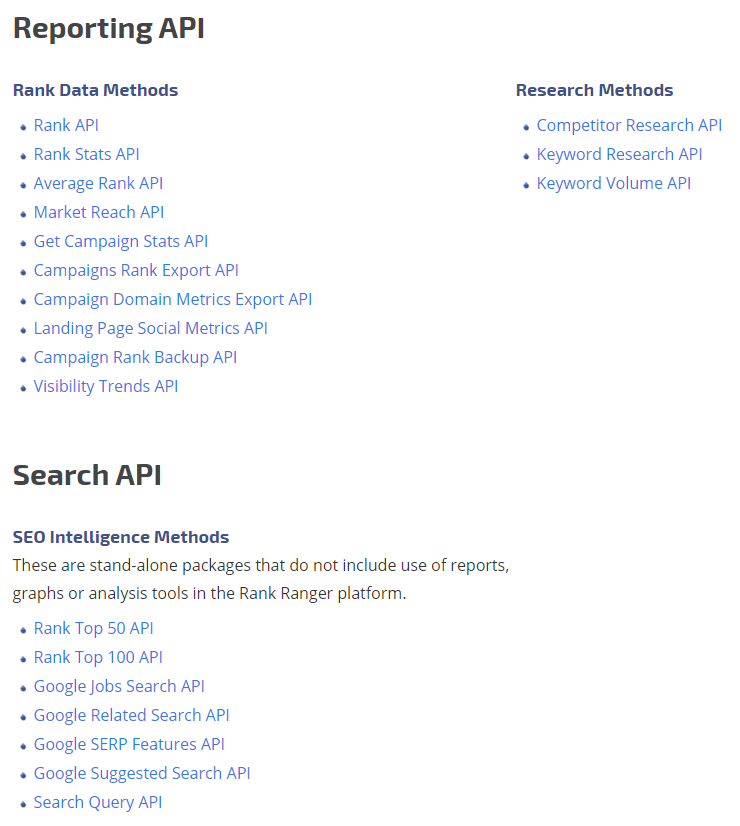Viewport: 740px width, 826px height.
Task: Go to Market Reach API
Action: pyautogui.click(x=99, y=212)
